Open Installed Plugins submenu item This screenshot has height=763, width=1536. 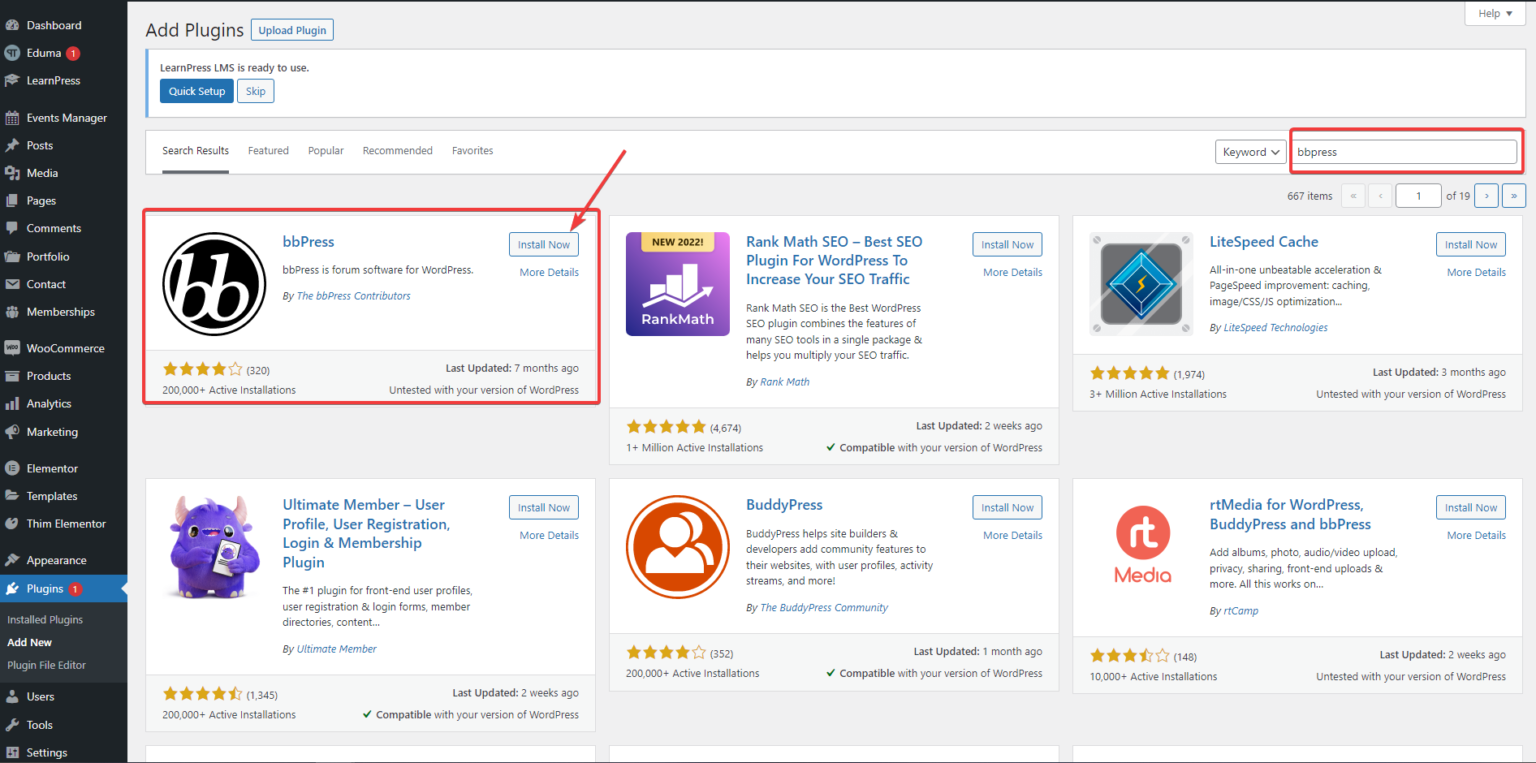pos(45,620)
